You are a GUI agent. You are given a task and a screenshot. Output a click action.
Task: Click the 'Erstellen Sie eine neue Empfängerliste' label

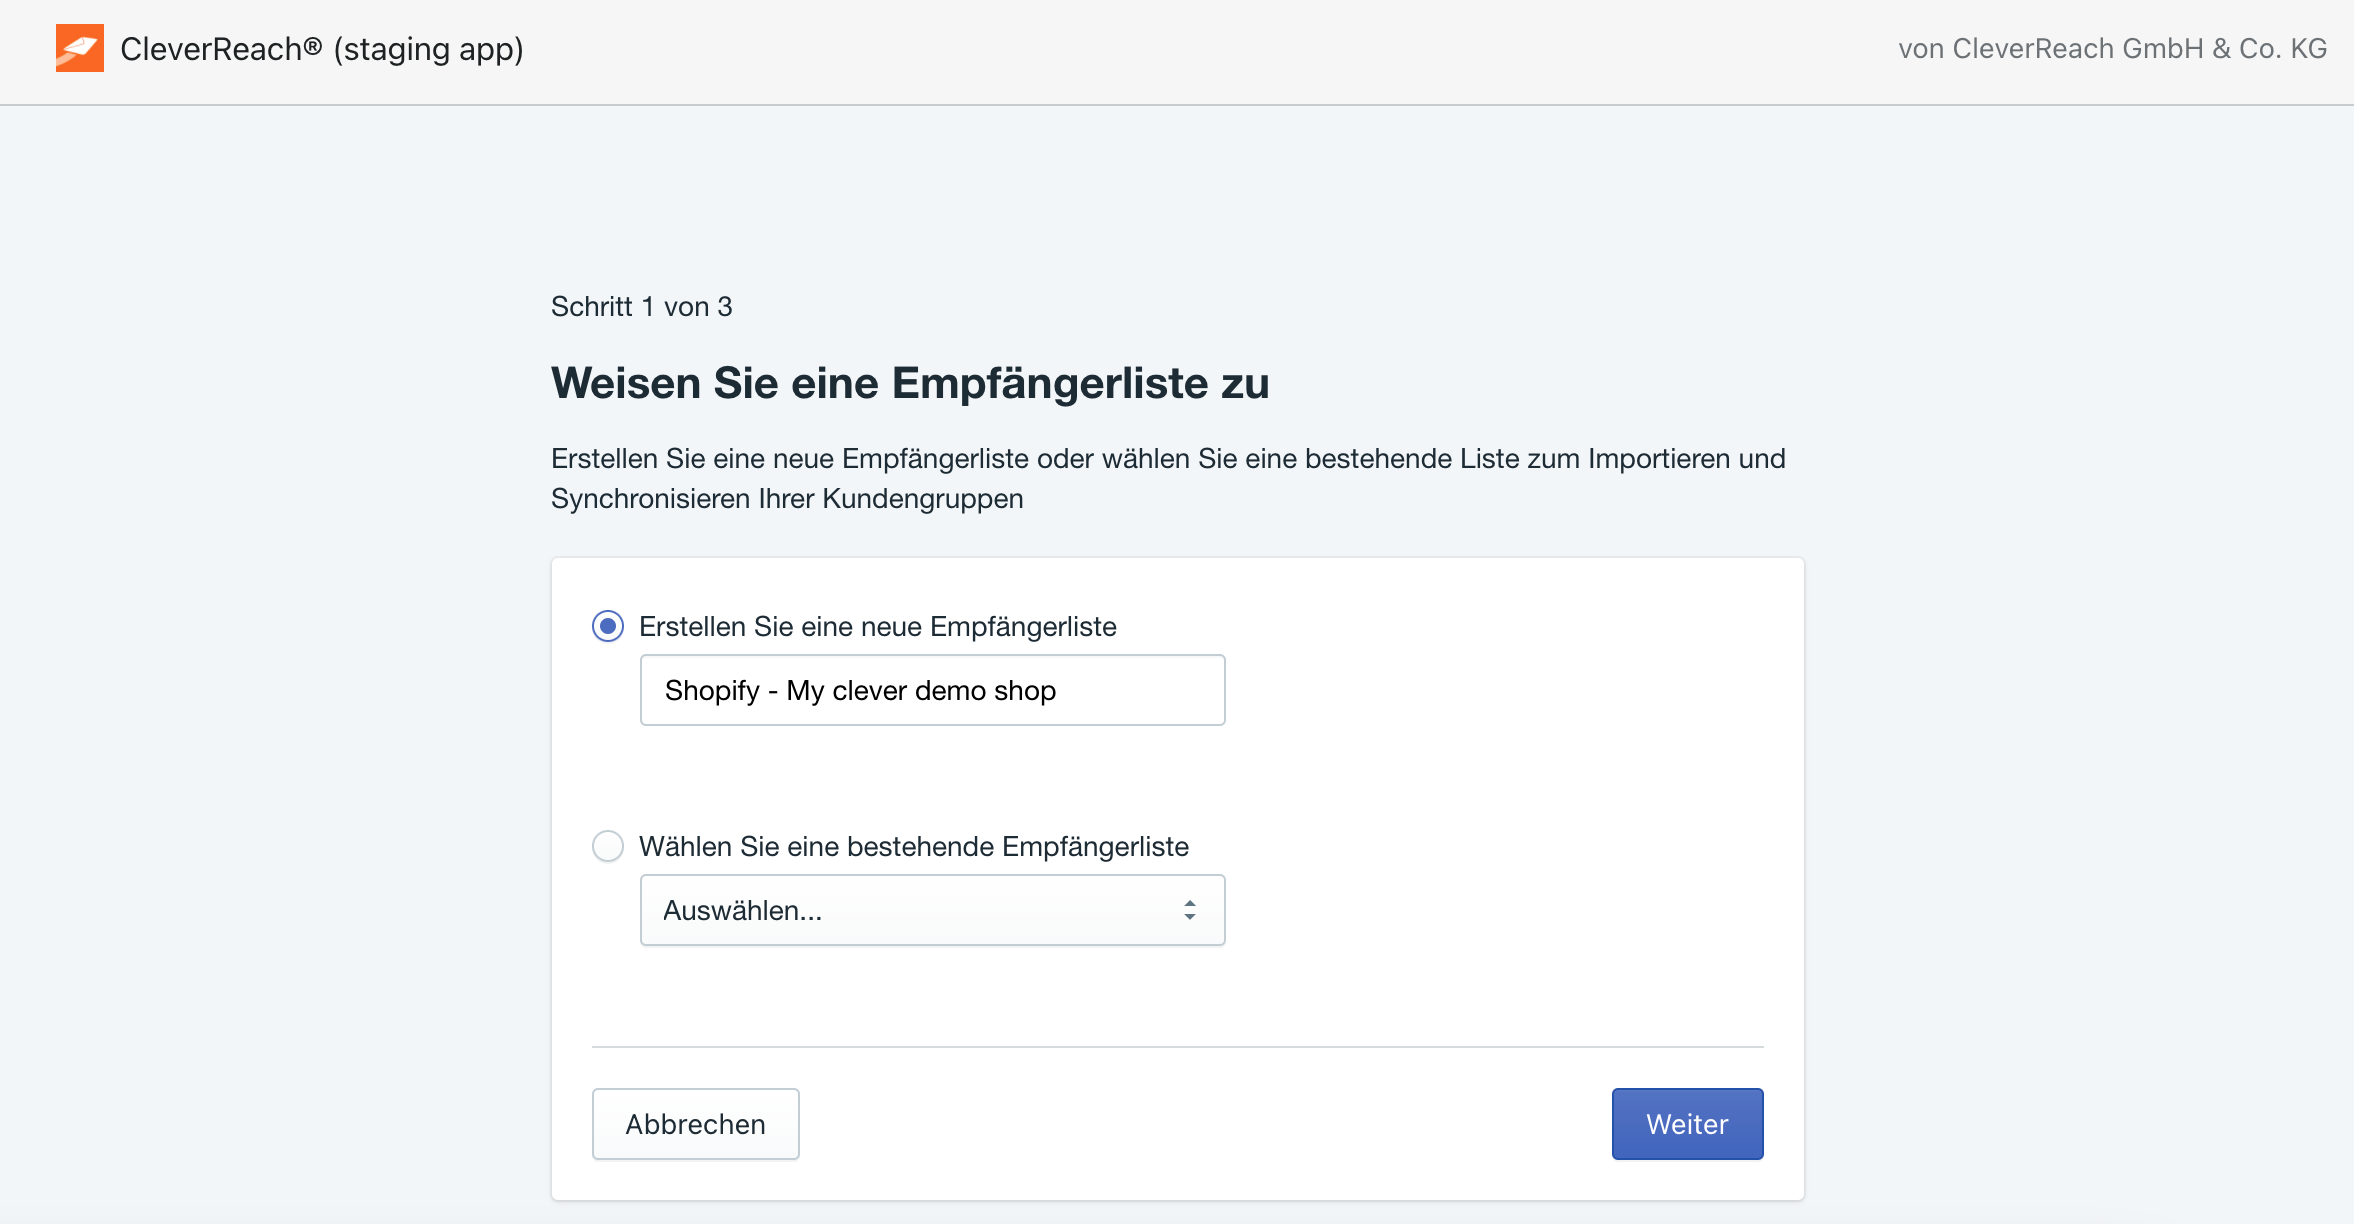click(x=878, y=626)
